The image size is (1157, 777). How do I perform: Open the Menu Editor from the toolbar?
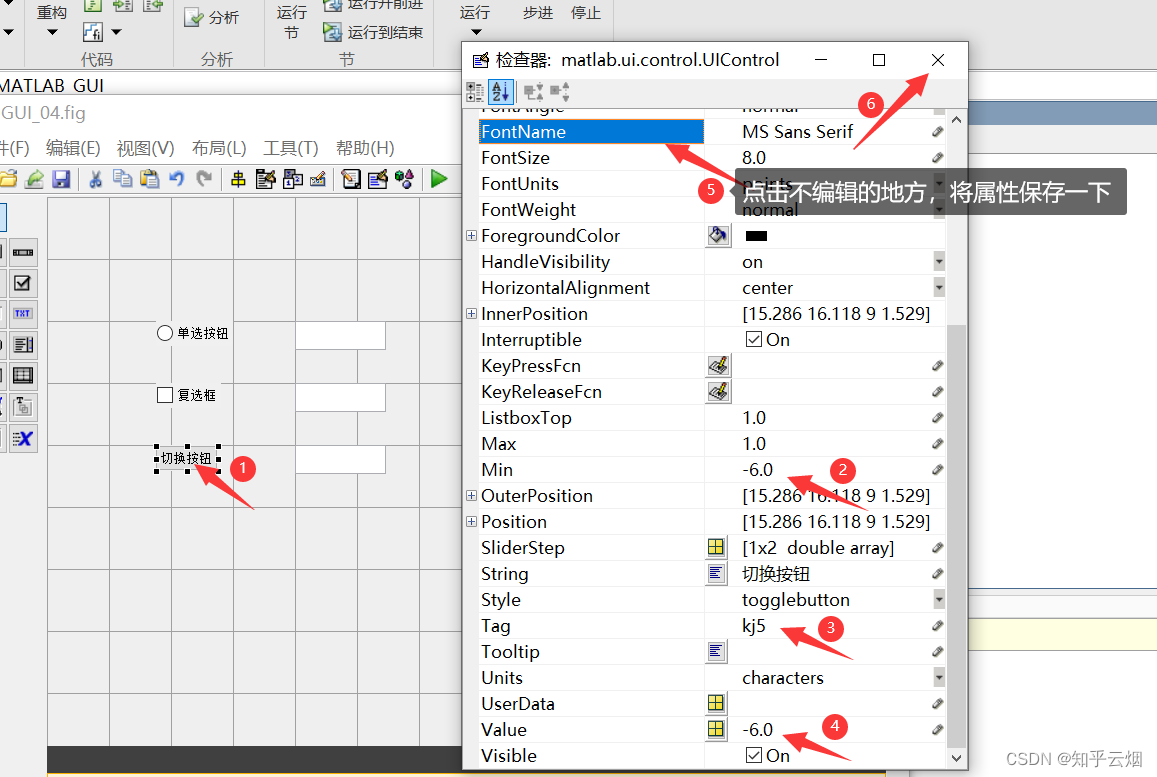coord(263,178)
